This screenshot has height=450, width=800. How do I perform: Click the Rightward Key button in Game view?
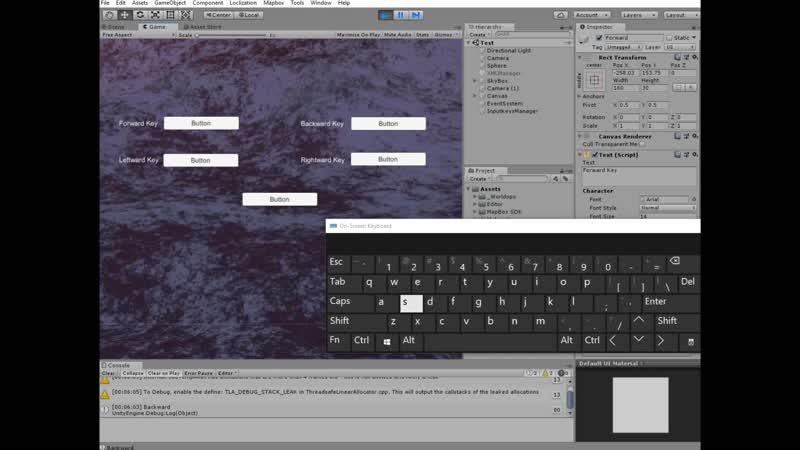click(388, 159)
